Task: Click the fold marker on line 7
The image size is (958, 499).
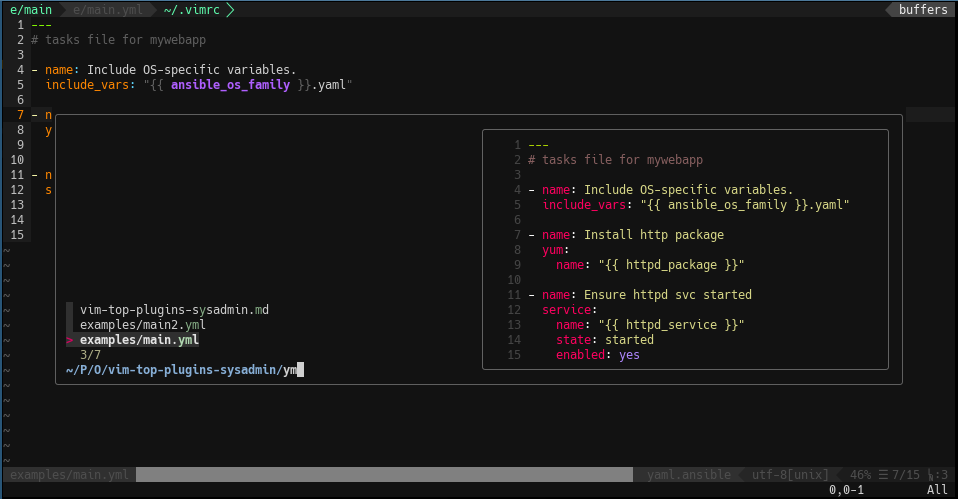Action: (x=35, y=115)
